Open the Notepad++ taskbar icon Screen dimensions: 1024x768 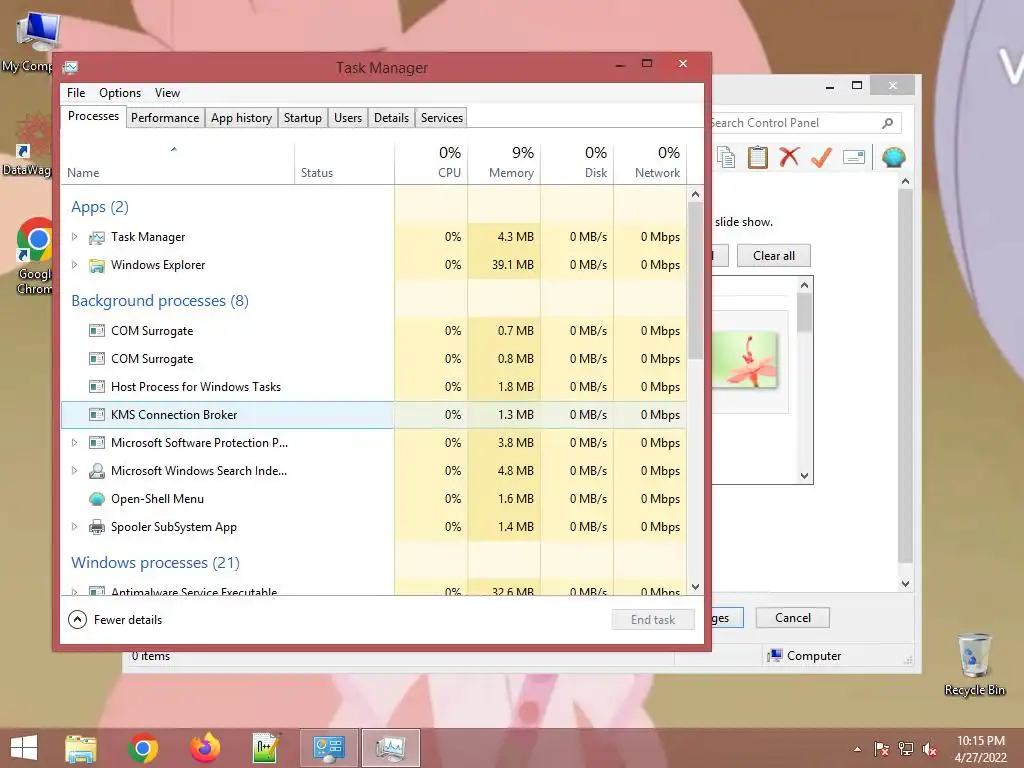pos(266,748)
